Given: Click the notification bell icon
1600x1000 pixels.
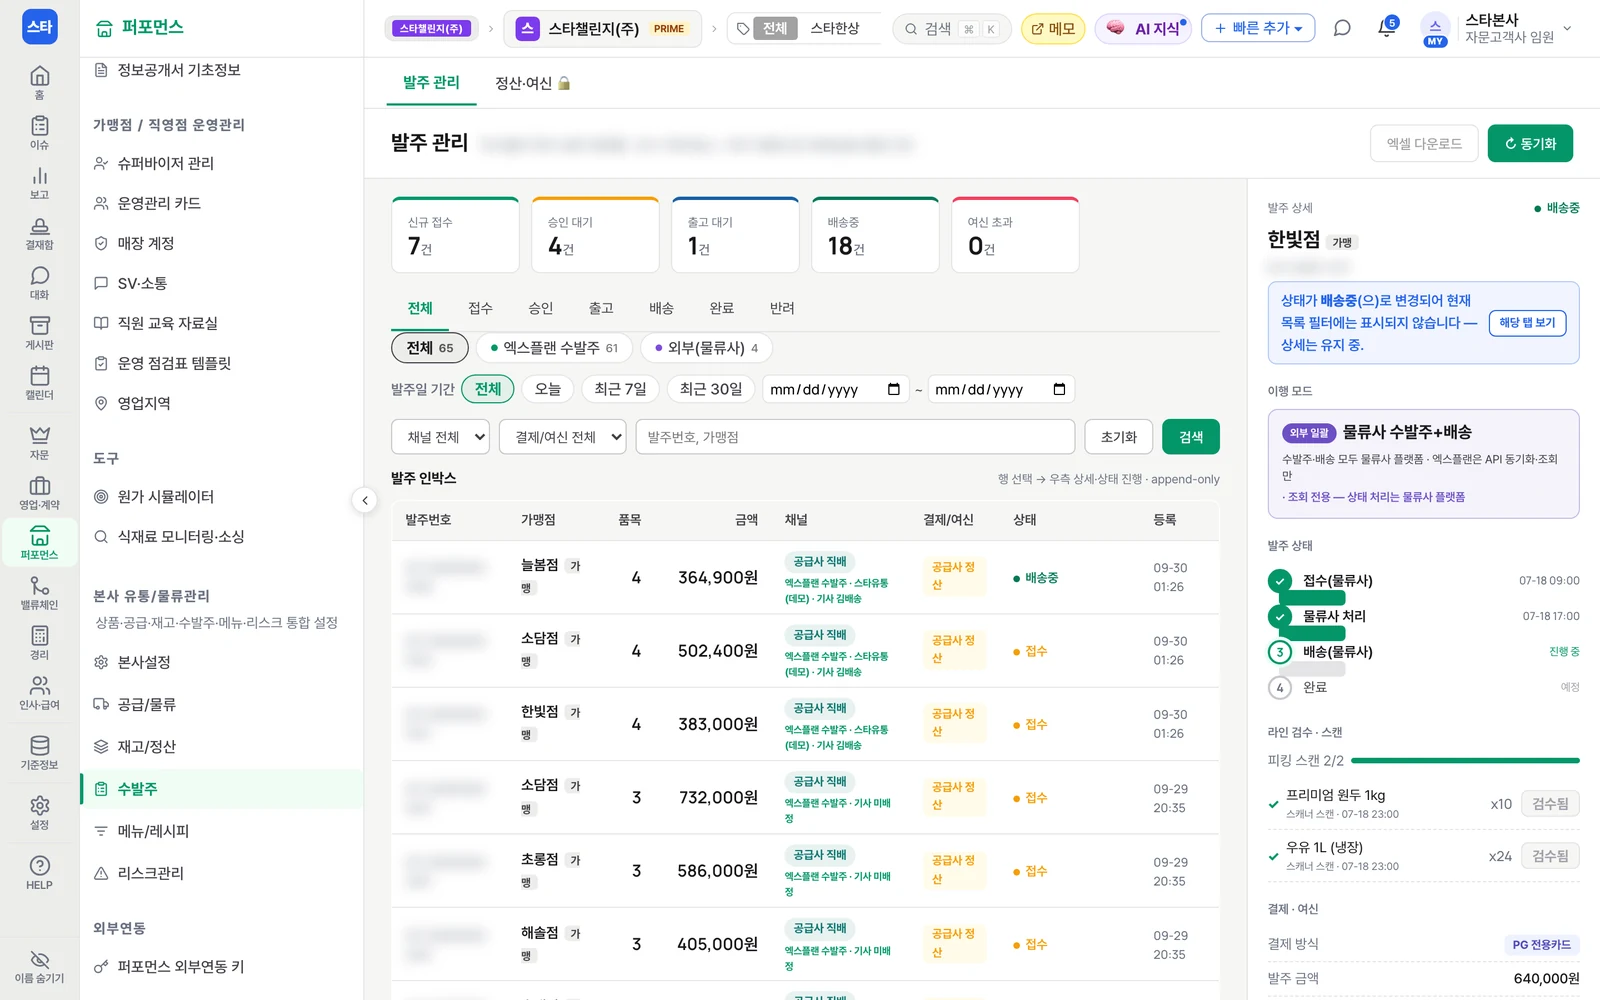Looking at the screenshot, I should pos(1387,28).
